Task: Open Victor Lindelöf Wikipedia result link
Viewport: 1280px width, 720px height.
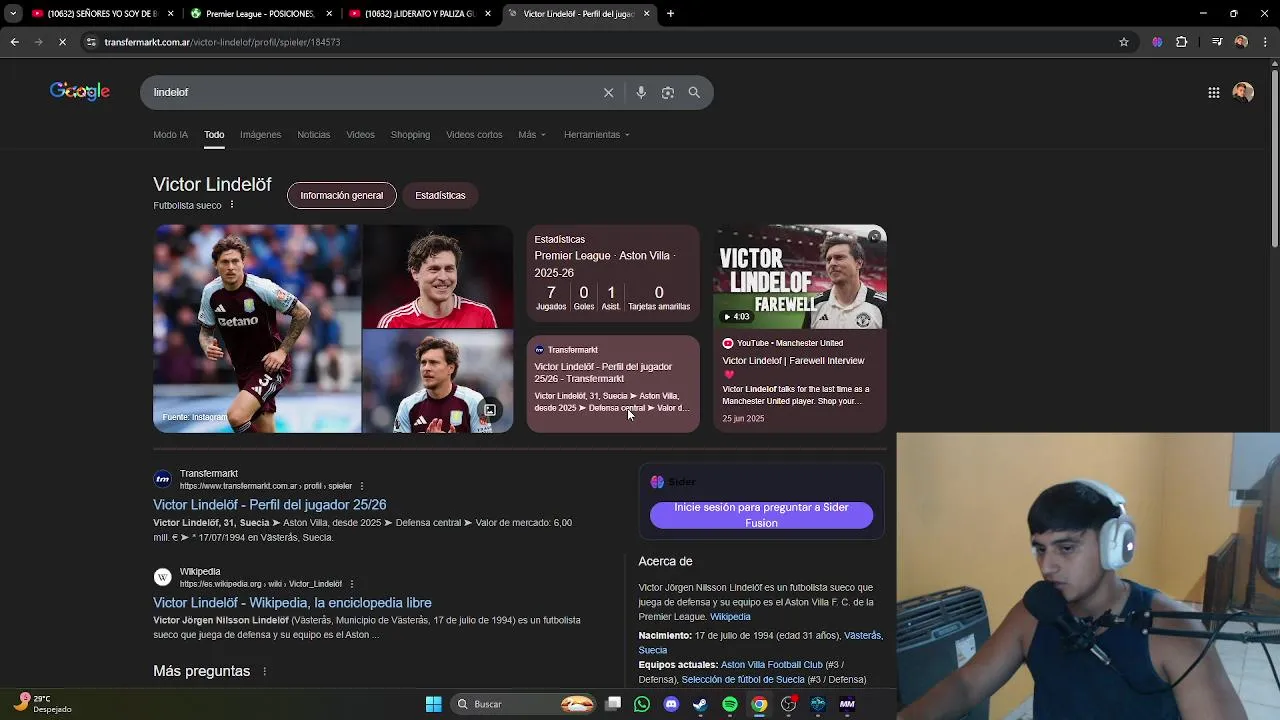Action: coord(292,603)
